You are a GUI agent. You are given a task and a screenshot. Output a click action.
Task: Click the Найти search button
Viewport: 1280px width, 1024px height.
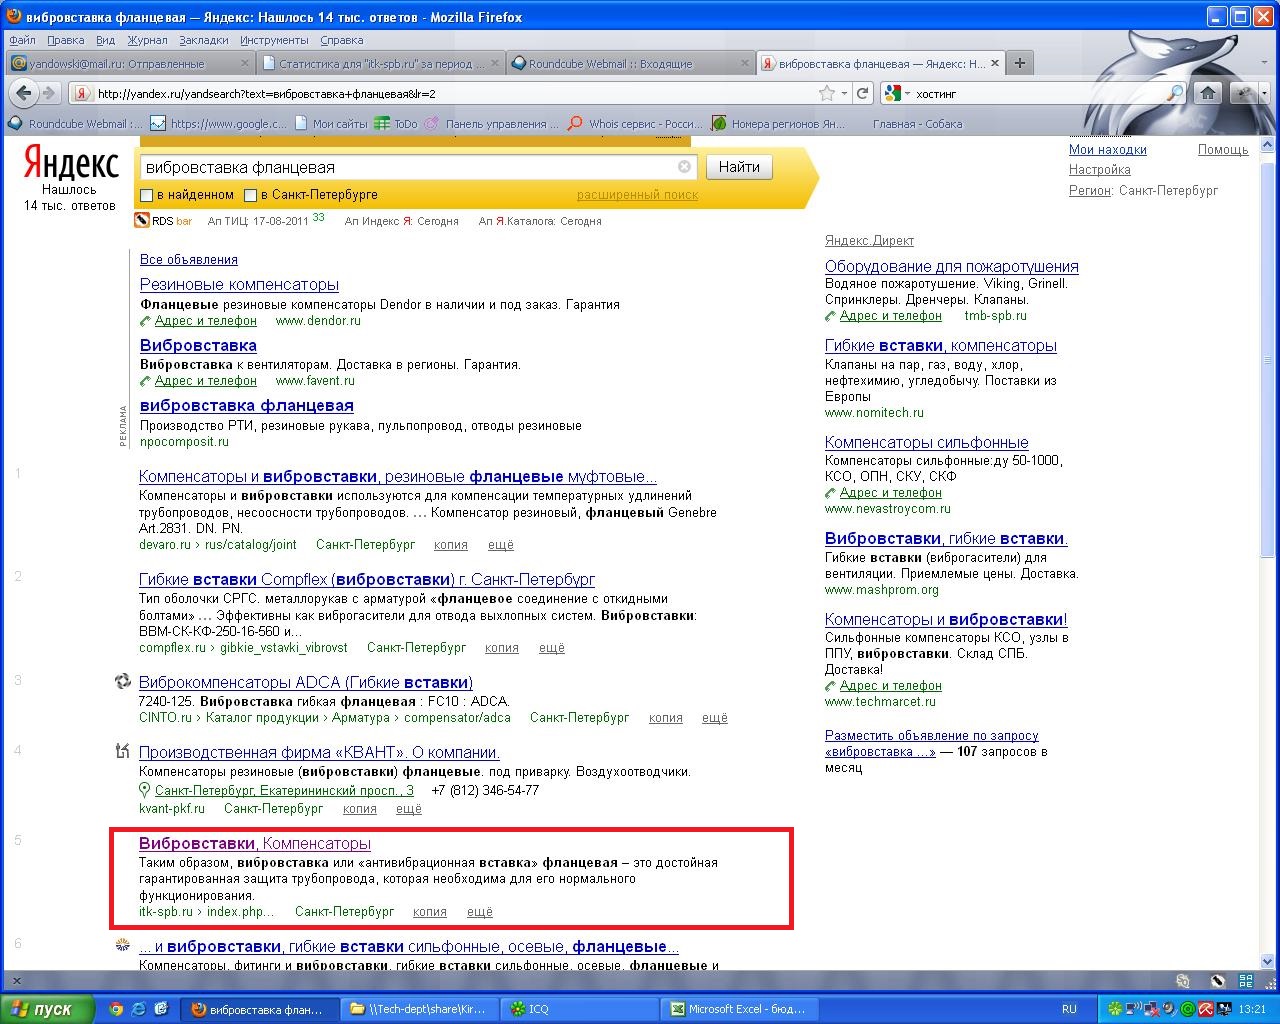point(739,167)
